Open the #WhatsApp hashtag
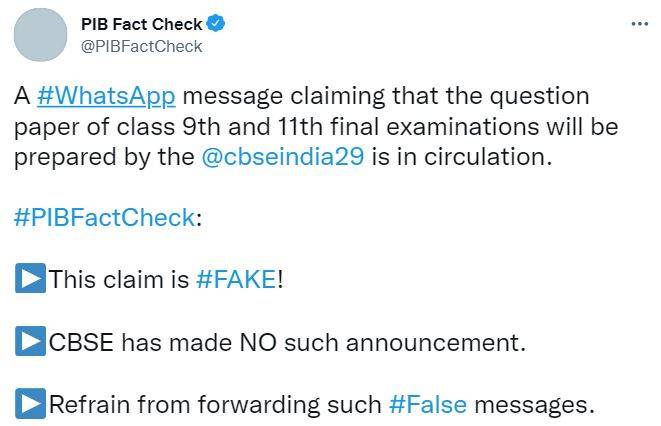 coord(106,97)
